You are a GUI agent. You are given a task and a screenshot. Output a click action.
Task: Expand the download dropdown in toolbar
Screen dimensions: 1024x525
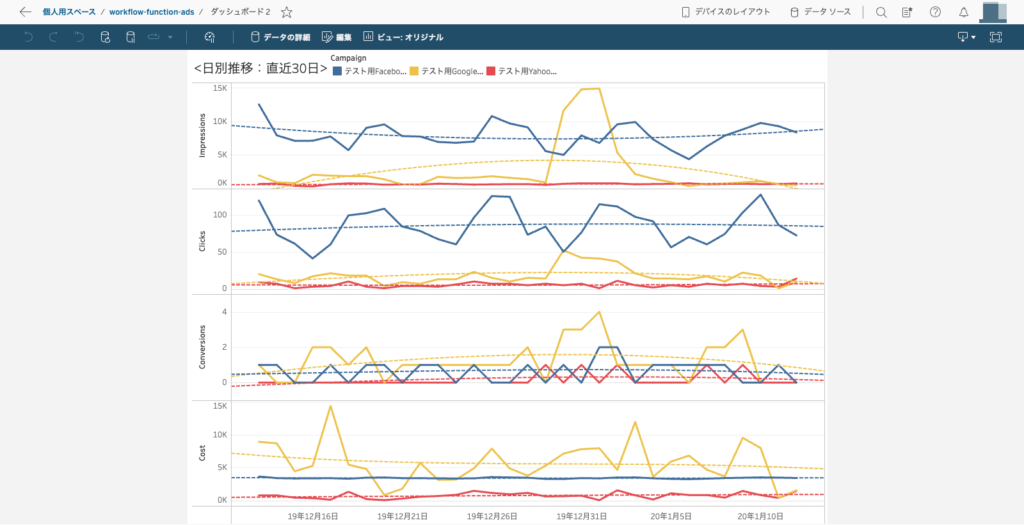(x=966, y=37)
